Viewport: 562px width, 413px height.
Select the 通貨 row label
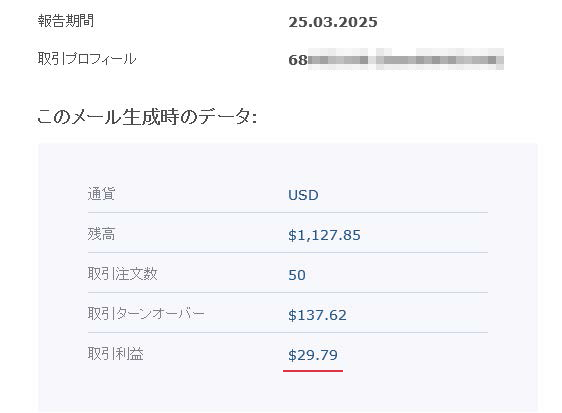[x=101, y=194]
